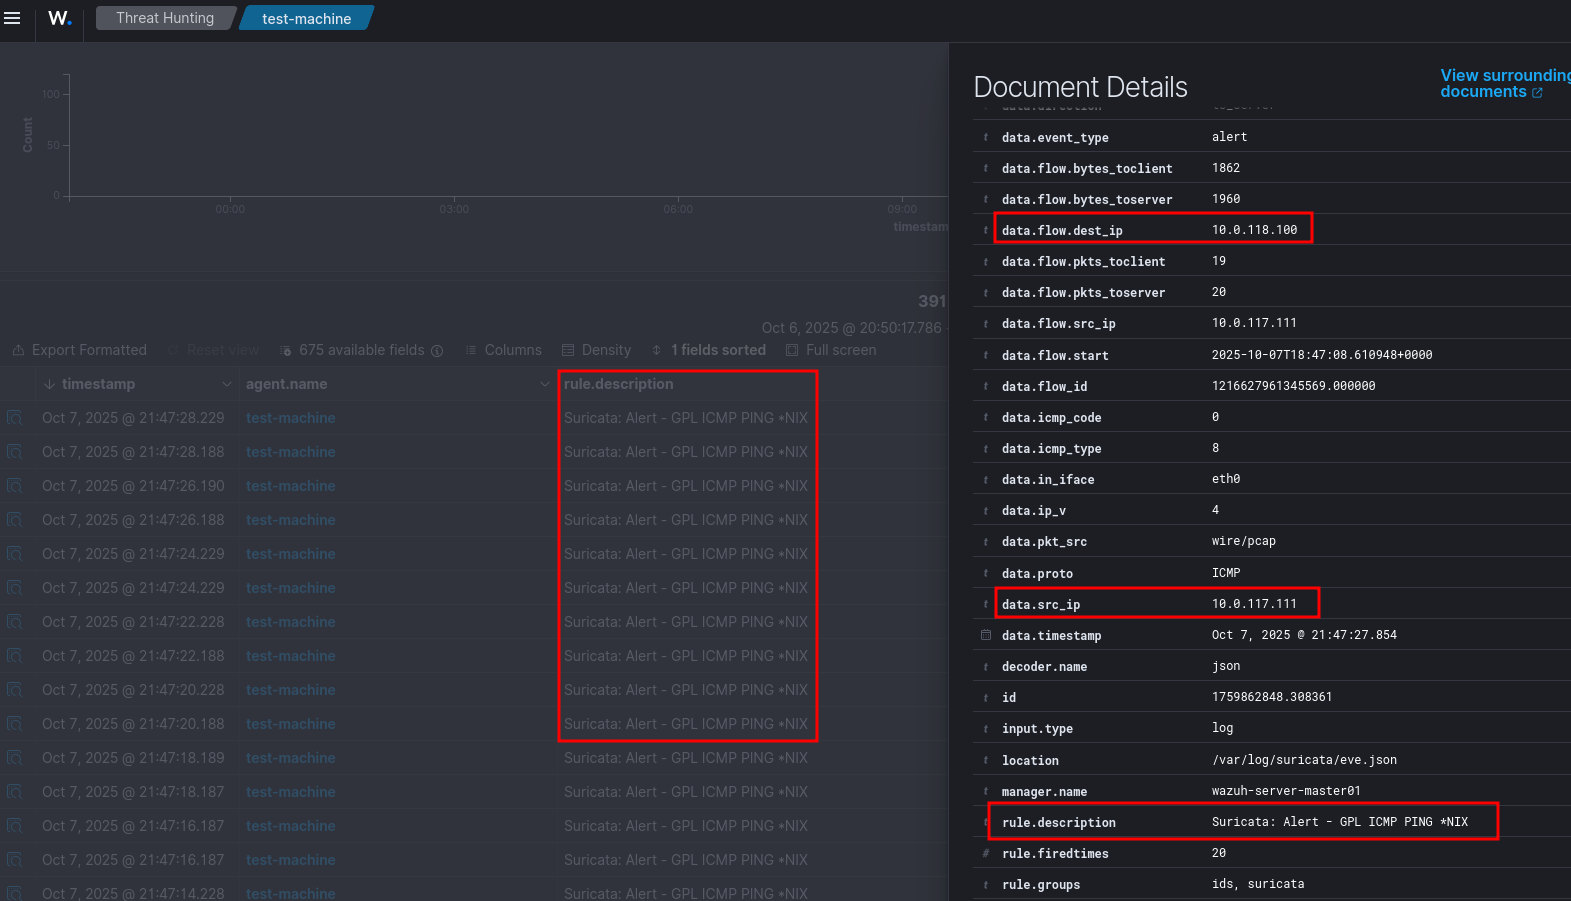Click calendar icon beside data.timestamp field
The image size is (1571, 901).
click(986, 635)
